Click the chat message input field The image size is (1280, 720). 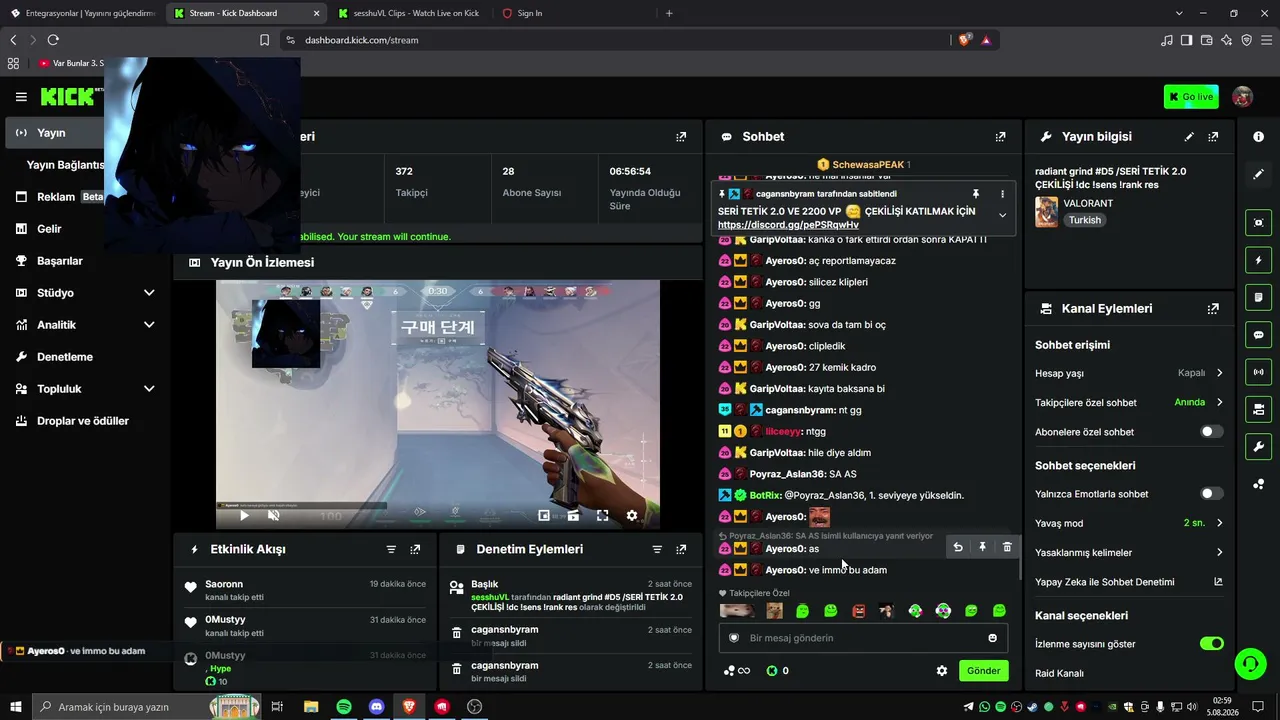point(863,638)
